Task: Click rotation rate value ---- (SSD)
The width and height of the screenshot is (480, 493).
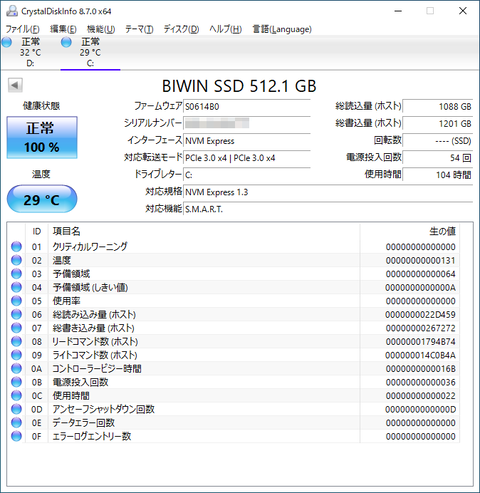Action: (x=438, y=141)
